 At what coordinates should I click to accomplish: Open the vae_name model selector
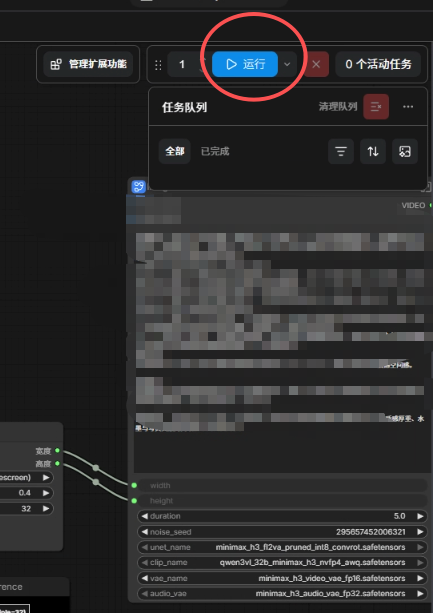[282, 578]
